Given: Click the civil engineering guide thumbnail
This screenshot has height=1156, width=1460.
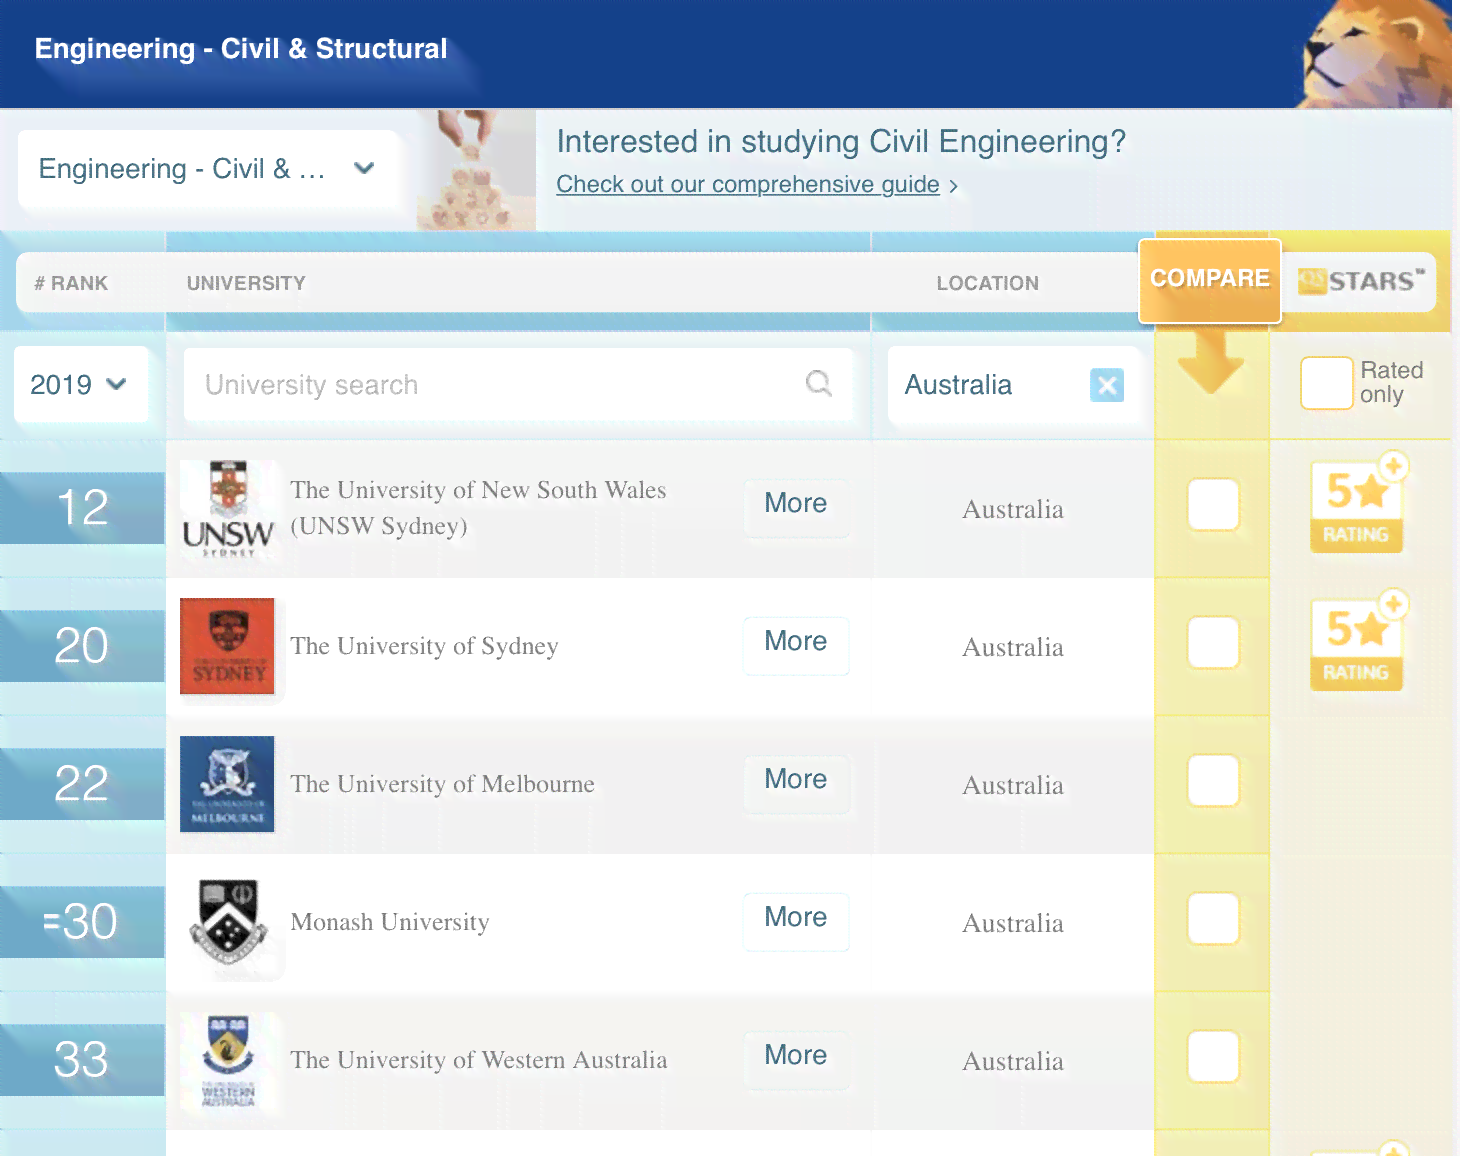Looking at the screenshot, I should point(476,170).
